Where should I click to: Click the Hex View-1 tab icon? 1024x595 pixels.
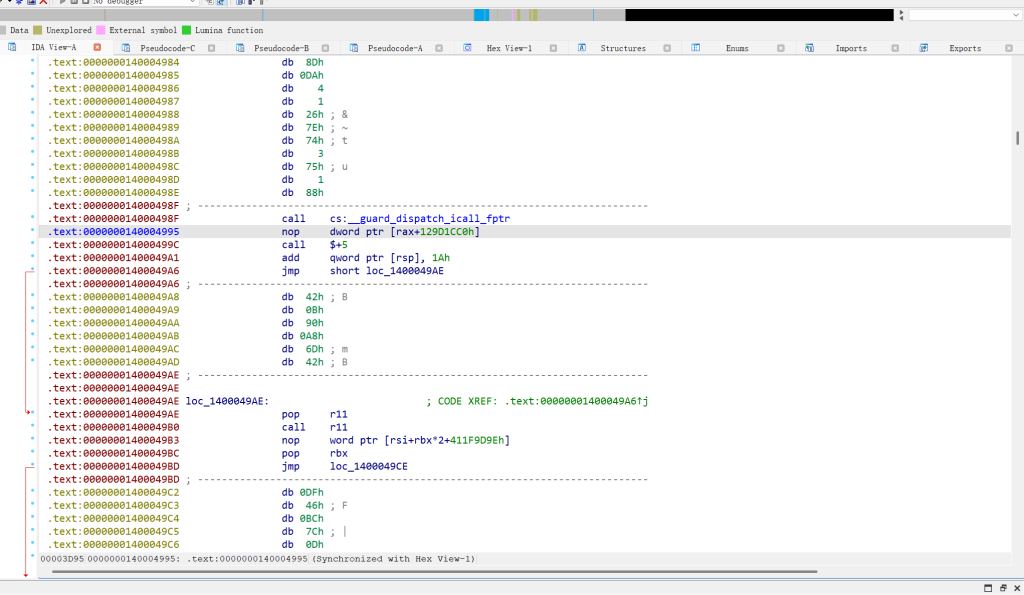(x=468, y=48)
